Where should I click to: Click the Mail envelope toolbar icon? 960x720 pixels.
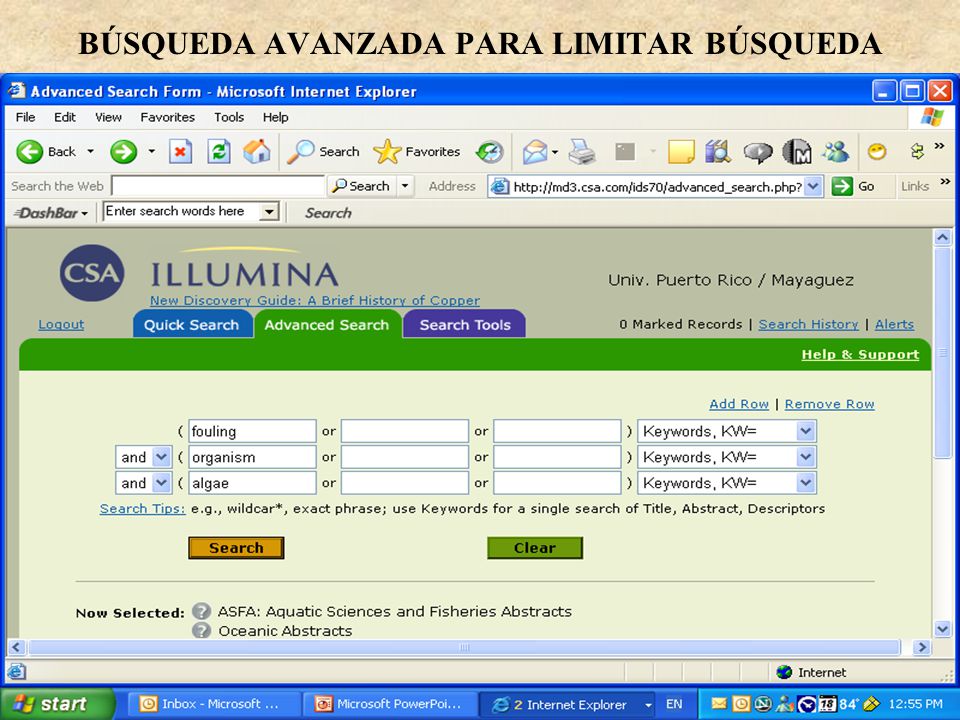point(534,151)
